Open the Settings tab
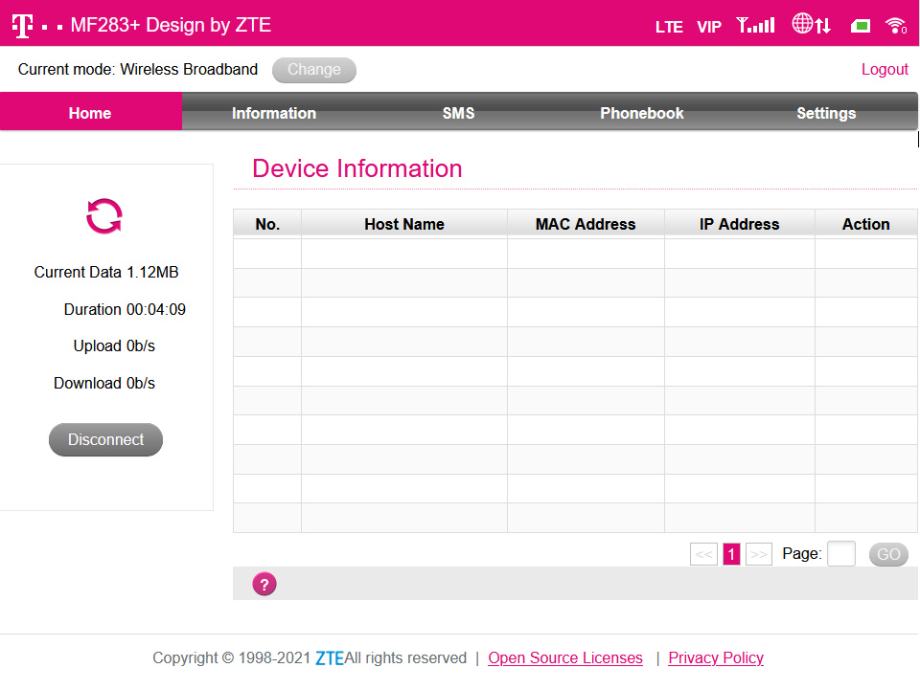Viewport: 920px width, 690px height. click(826, 113)
